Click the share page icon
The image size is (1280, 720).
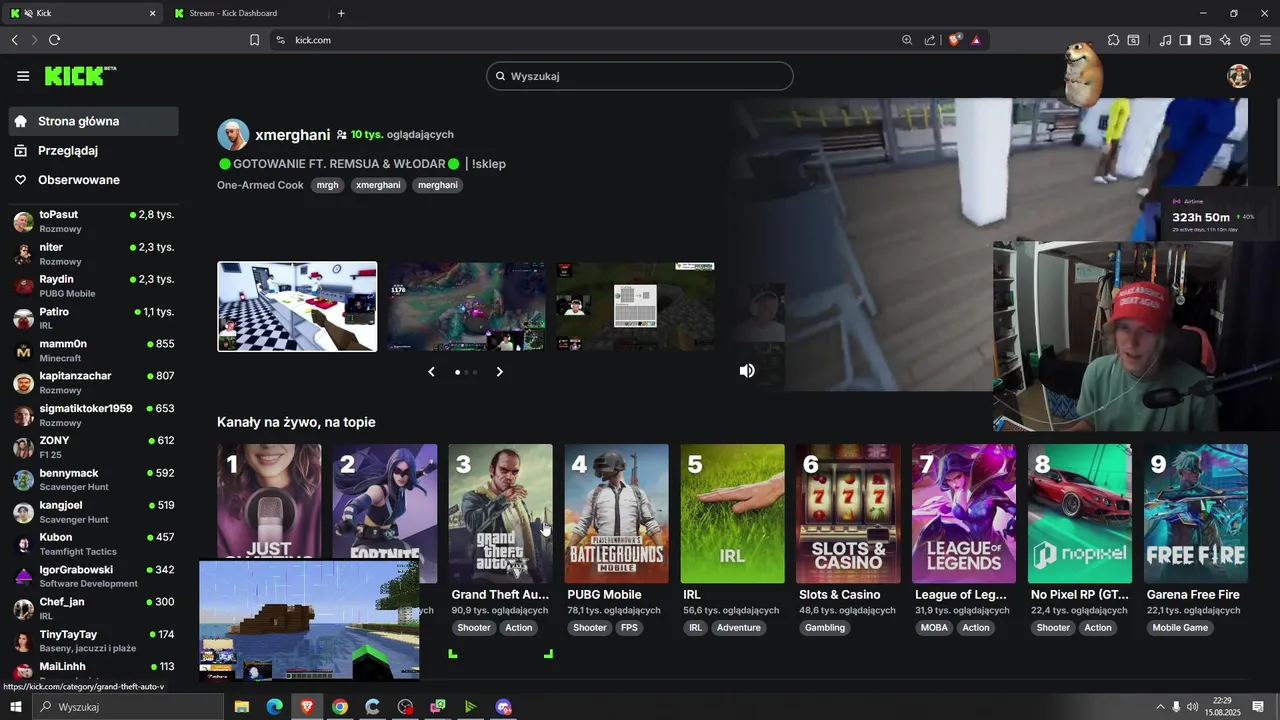point(930,40)
